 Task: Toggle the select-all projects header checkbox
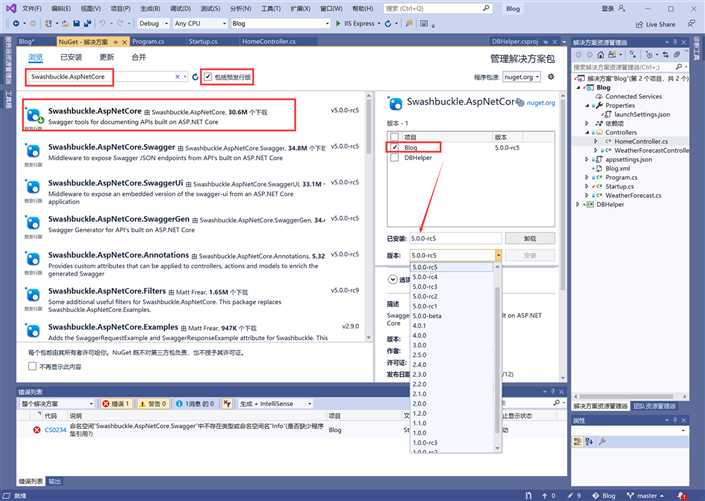tap(394, 137)
